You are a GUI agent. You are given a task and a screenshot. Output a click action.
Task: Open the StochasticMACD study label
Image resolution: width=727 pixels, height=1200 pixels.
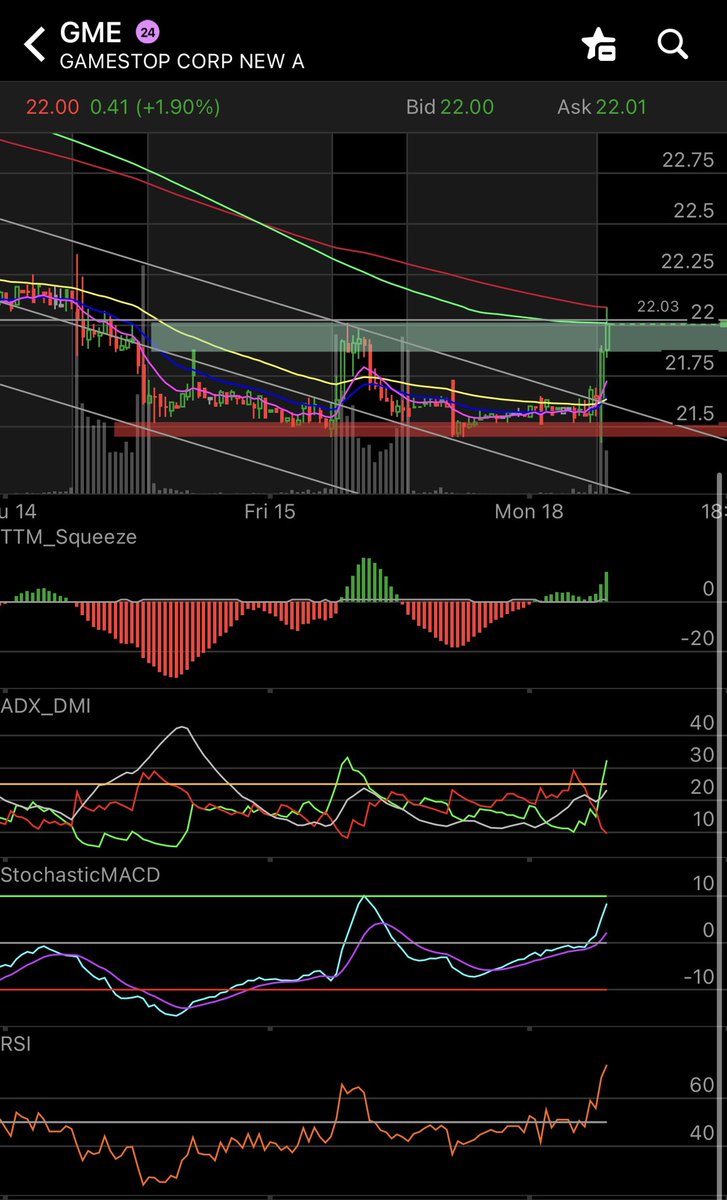point(80,875)
